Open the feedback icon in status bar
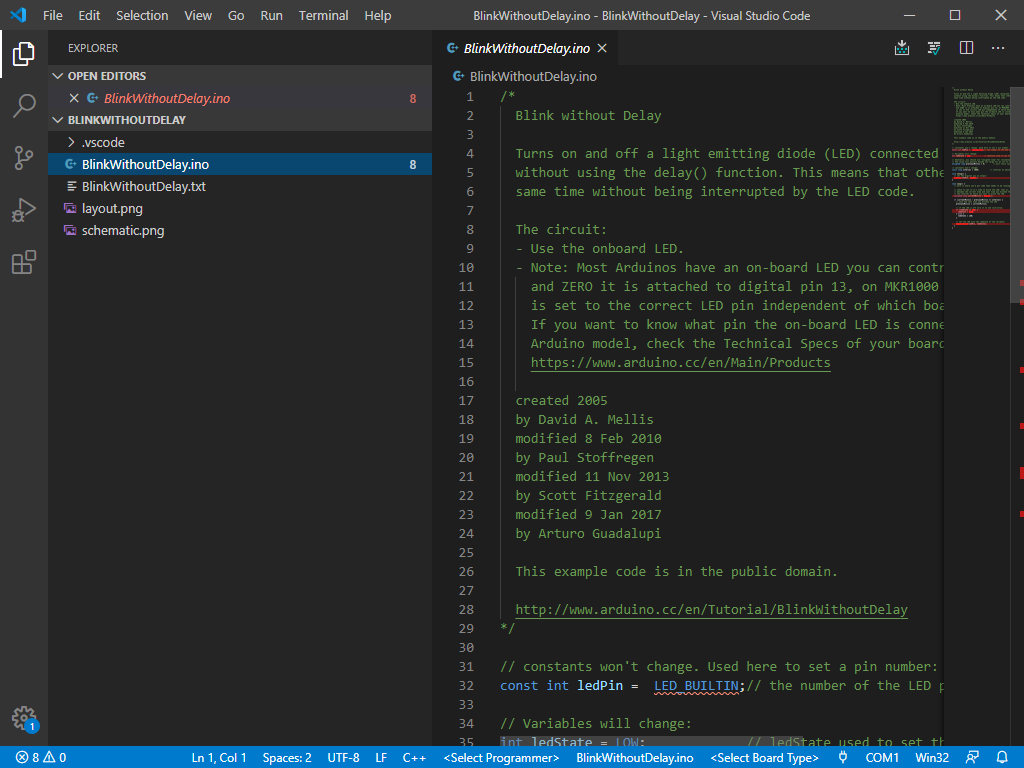This screenshot has width=1024, height=768. pos(972,758)
